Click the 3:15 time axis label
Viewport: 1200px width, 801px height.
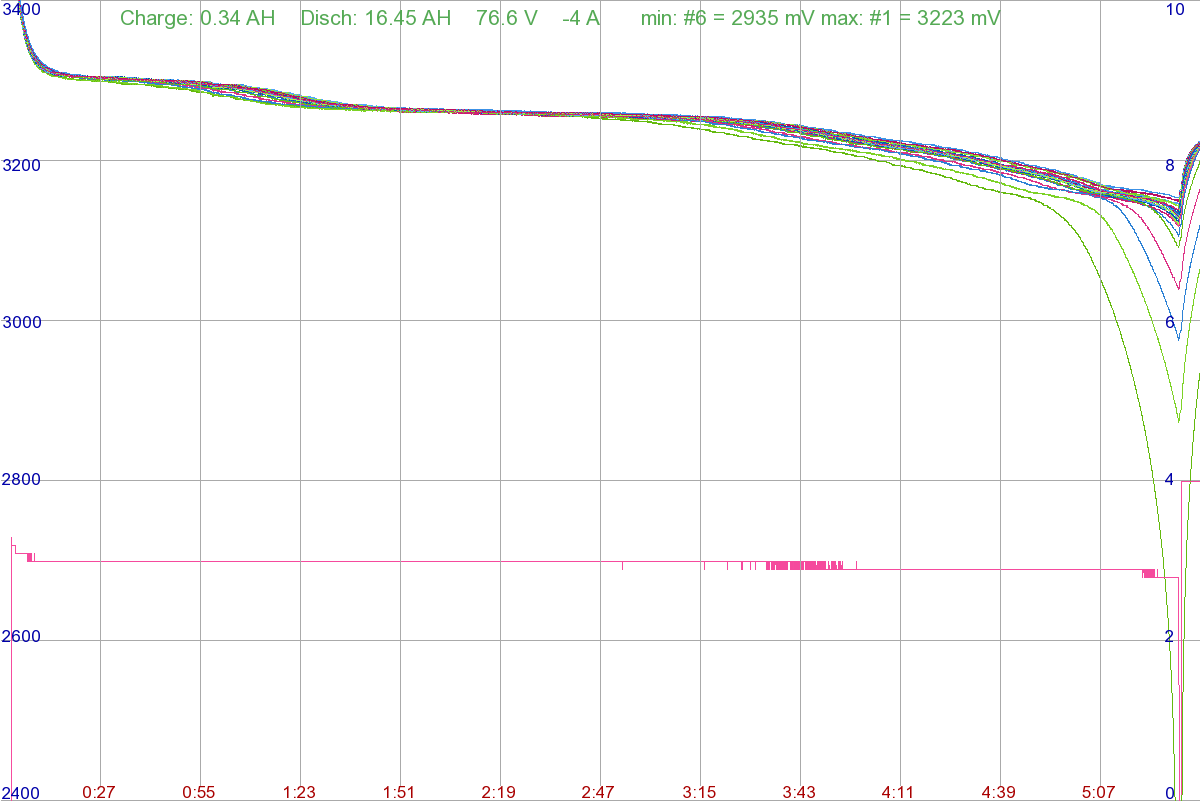[x=699, y=792]
